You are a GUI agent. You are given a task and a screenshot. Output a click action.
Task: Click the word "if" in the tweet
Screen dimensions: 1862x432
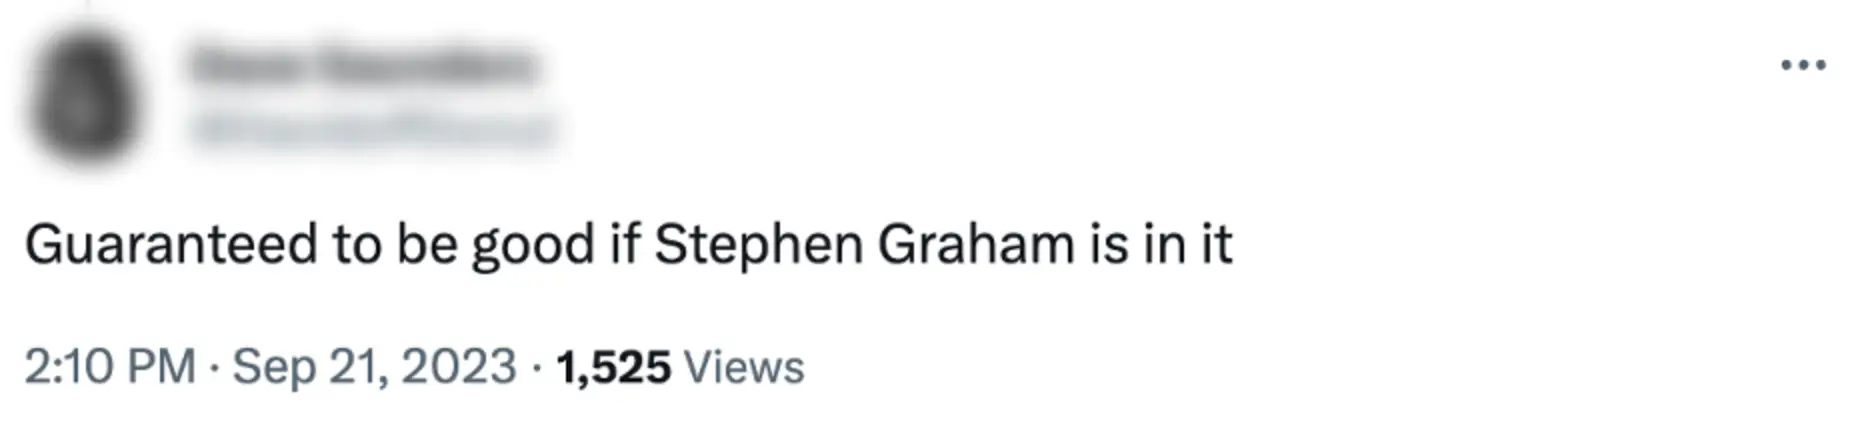coord(625,245)
